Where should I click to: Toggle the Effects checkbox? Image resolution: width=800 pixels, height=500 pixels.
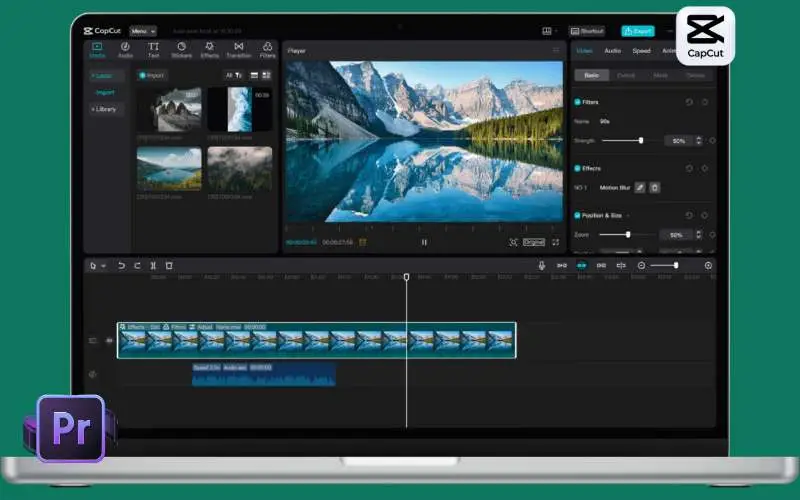578,168
